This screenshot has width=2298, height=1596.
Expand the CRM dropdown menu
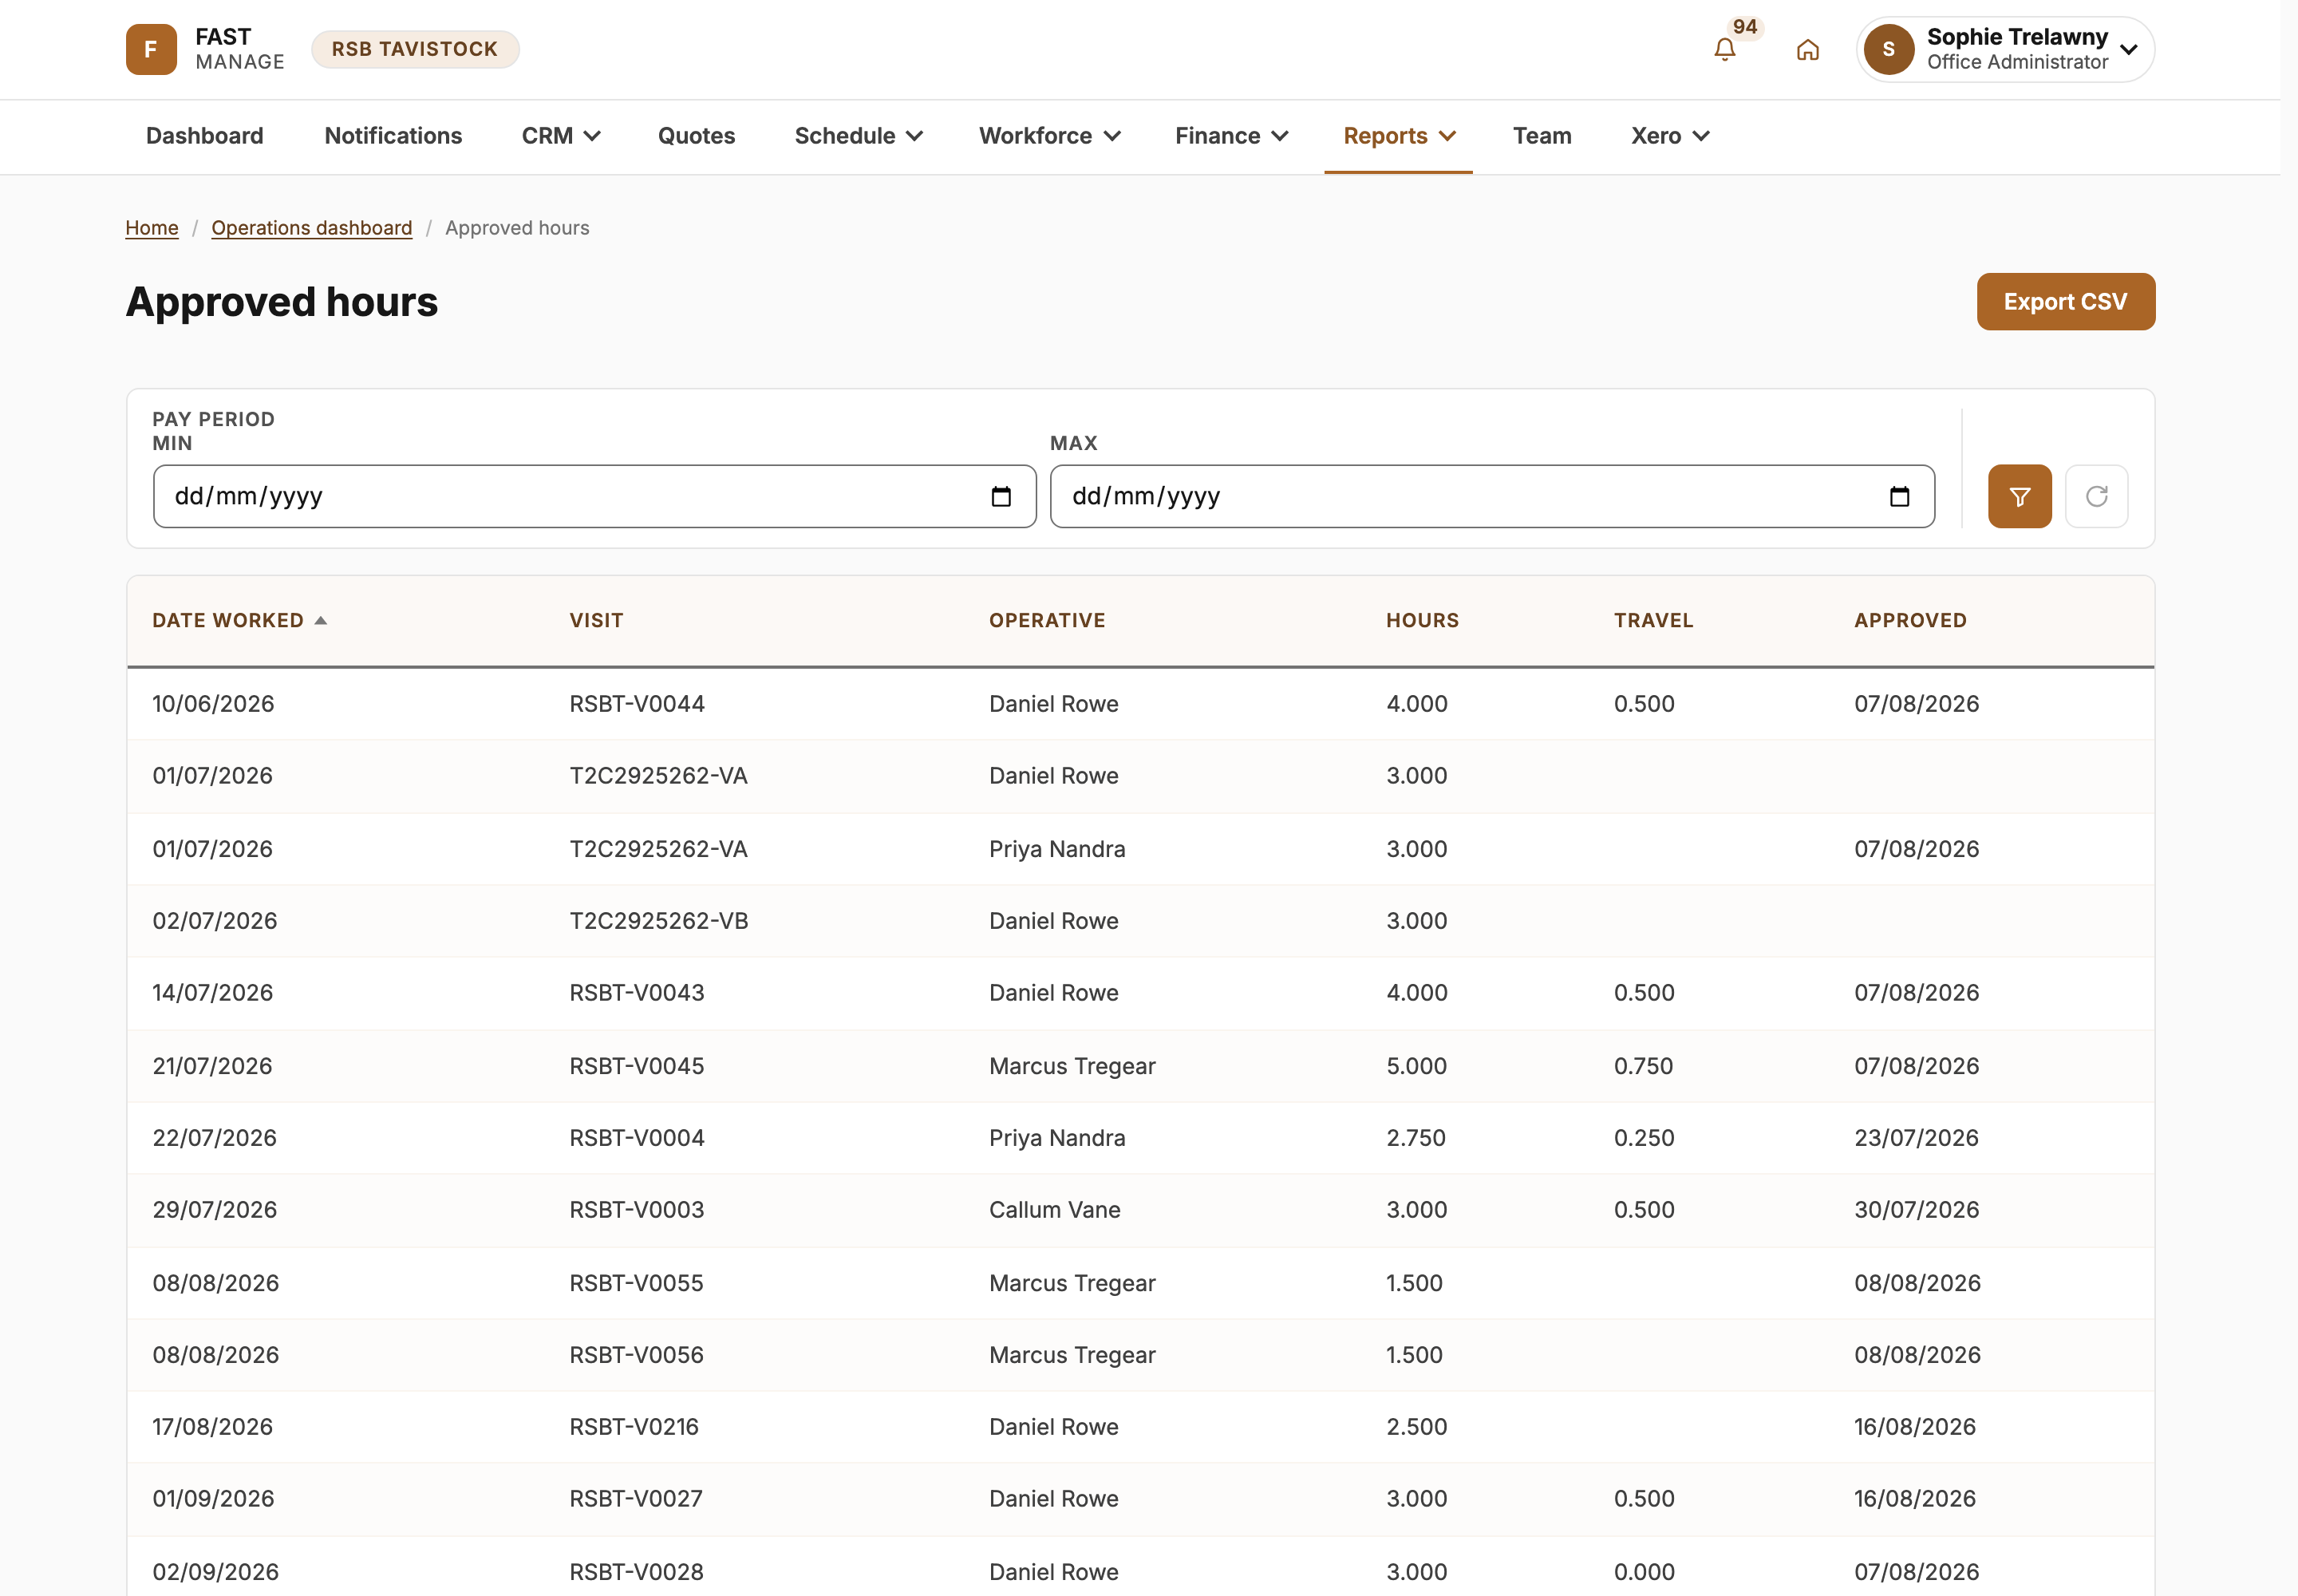561,136
